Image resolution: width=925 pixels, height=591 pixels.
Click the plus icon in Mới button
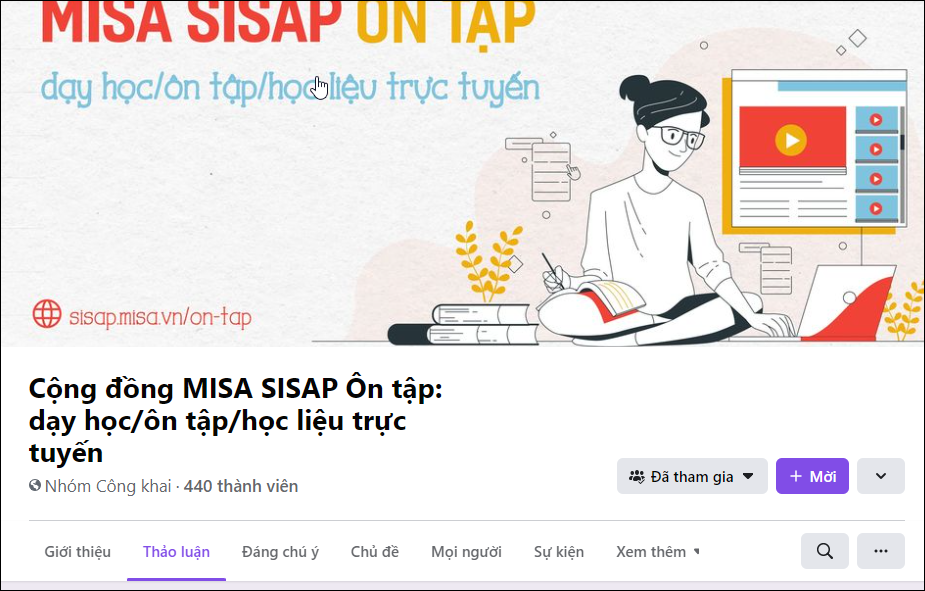coord(795,476)
